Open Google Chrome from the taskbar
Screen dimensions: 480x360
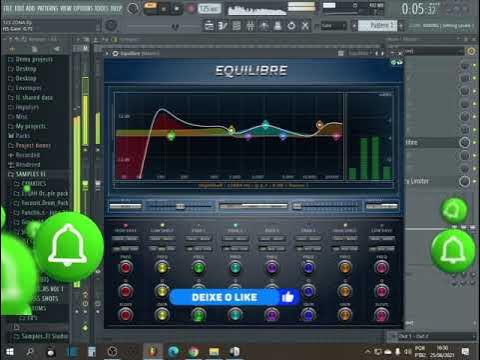[x=193, y=352]
